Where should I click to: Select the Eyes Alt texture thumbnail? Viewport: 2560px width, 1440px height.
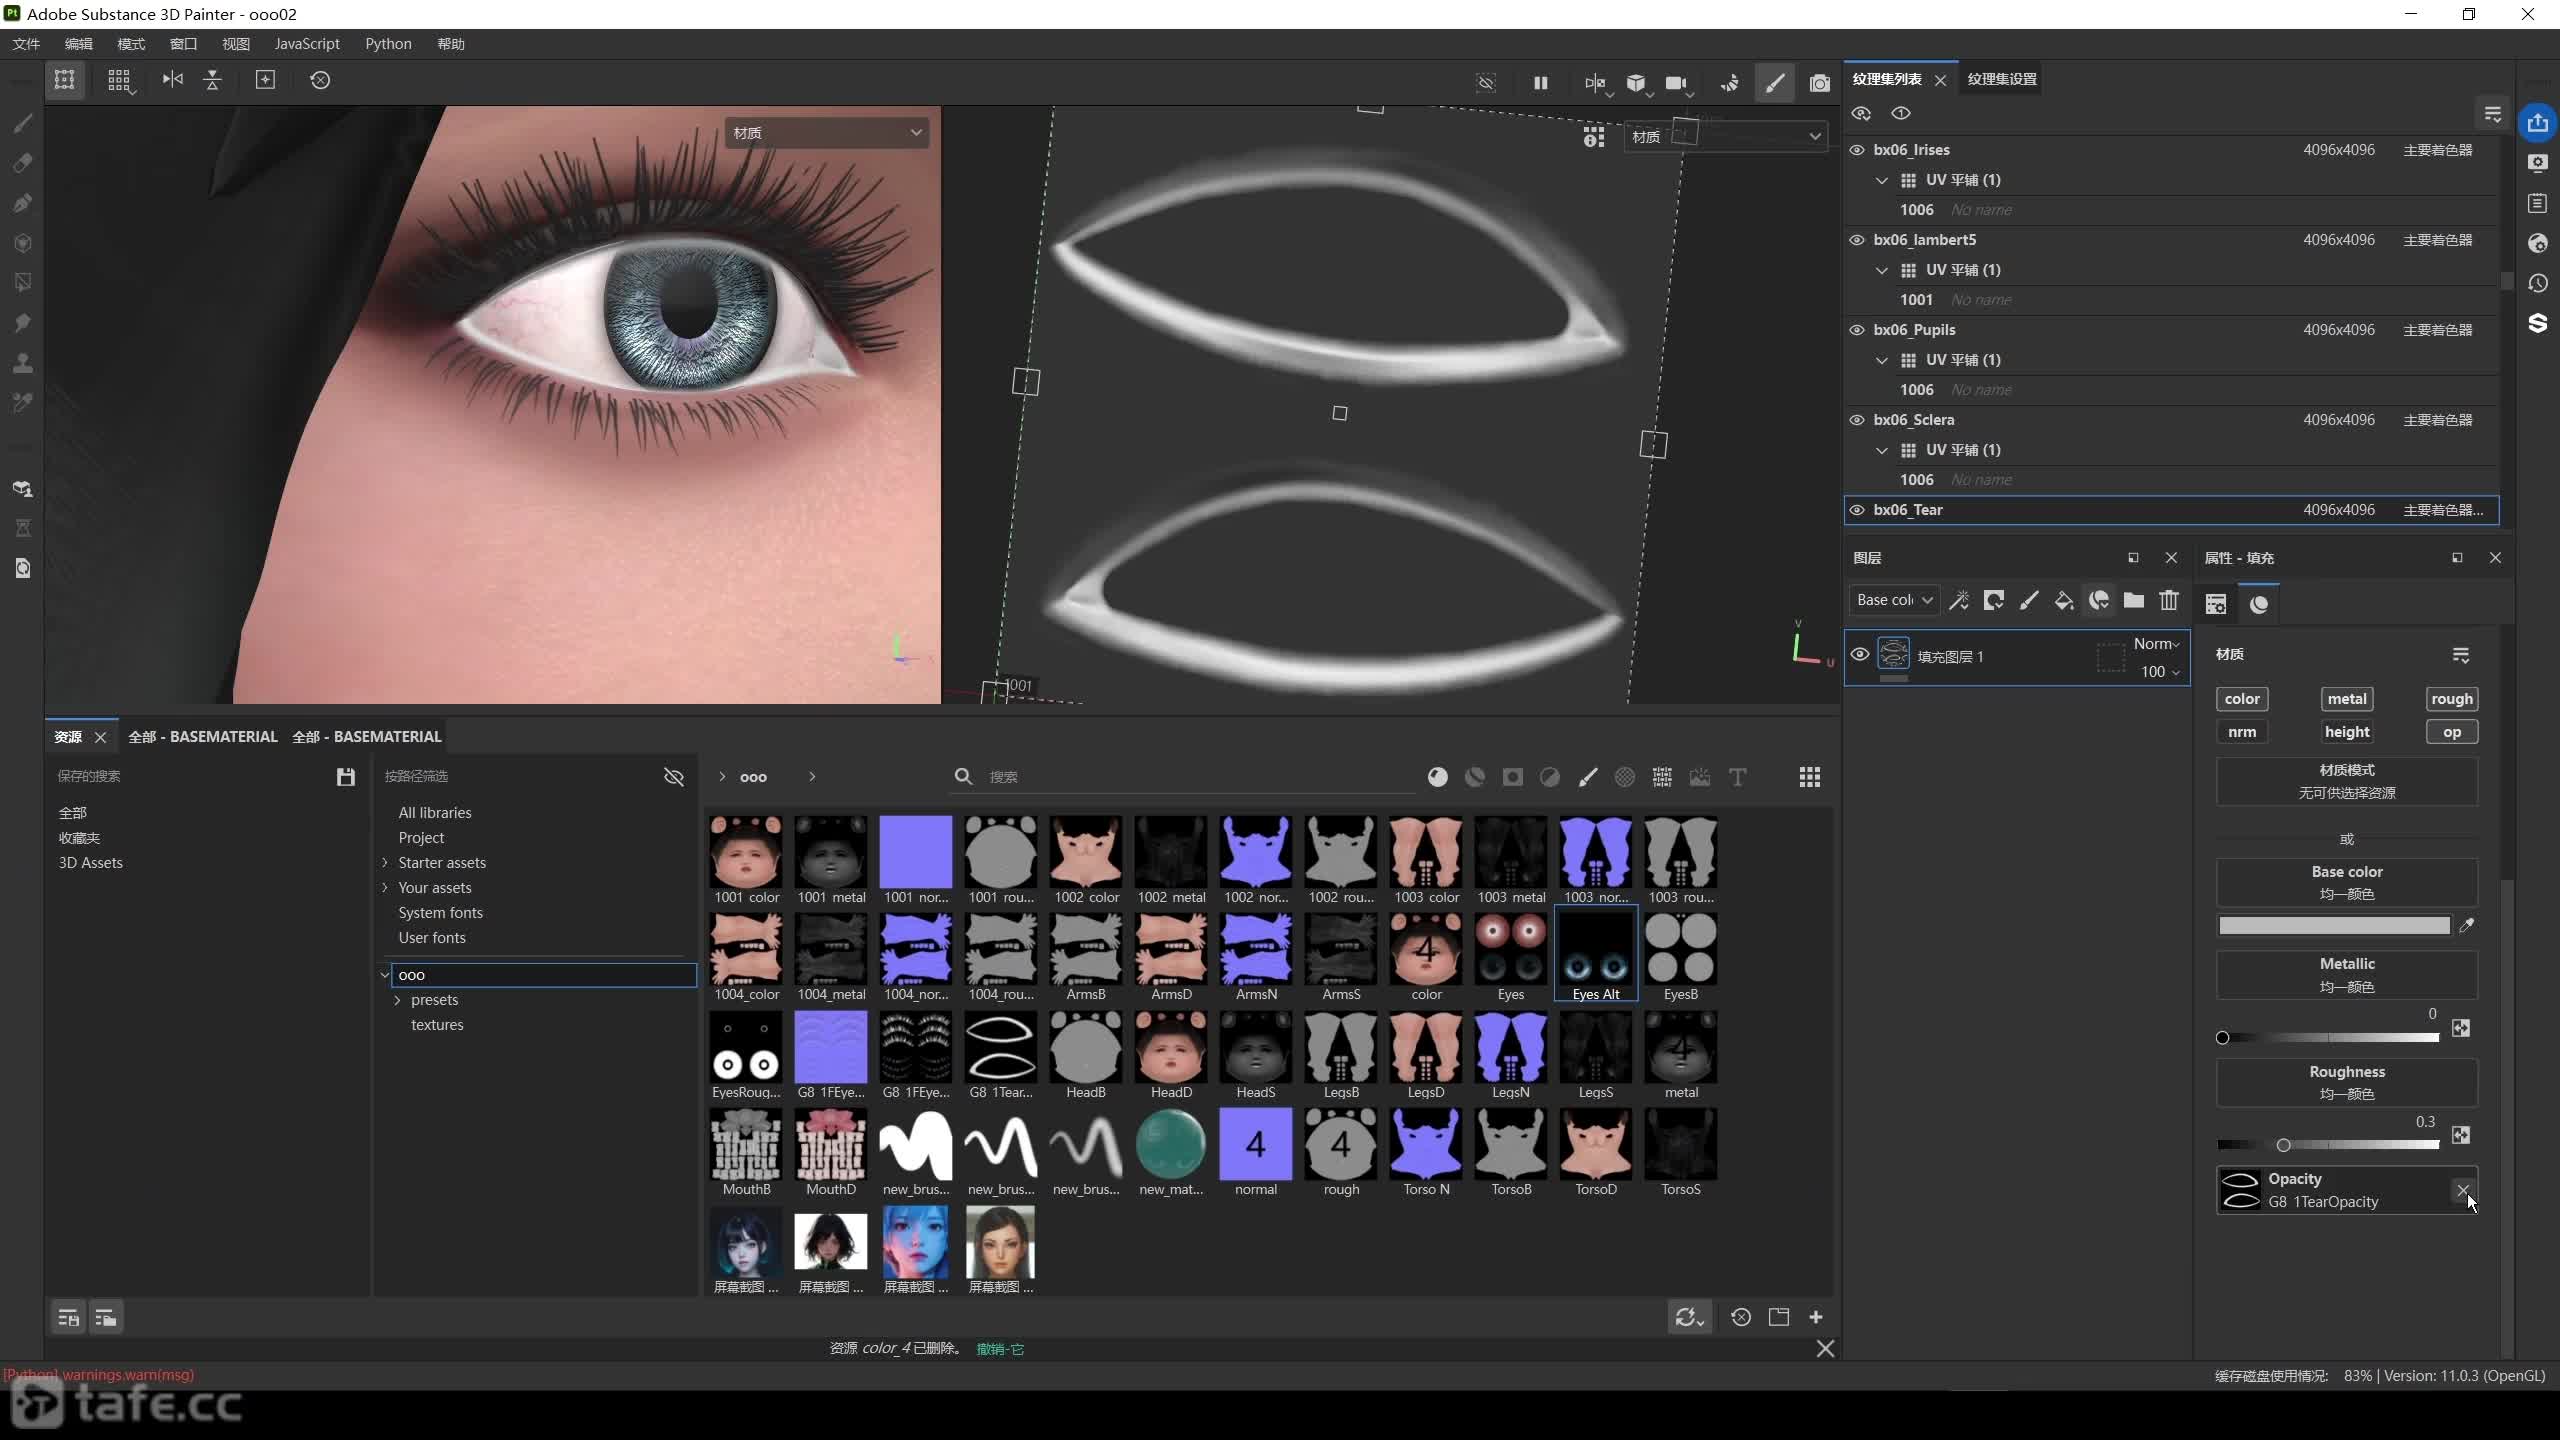click(x=1596, y=955)
